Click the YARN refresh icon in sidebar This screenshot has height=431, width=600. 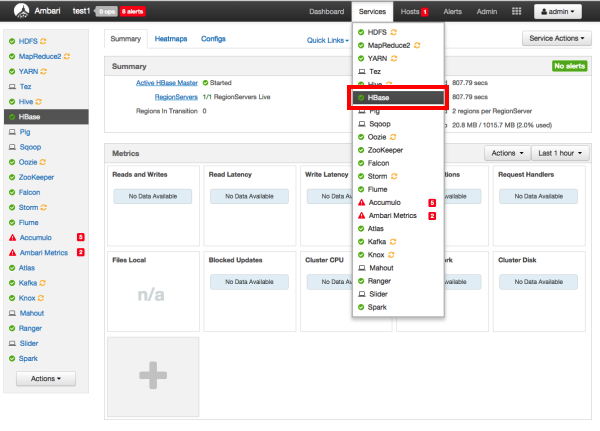pyautogui.click(x=44, y=71)
